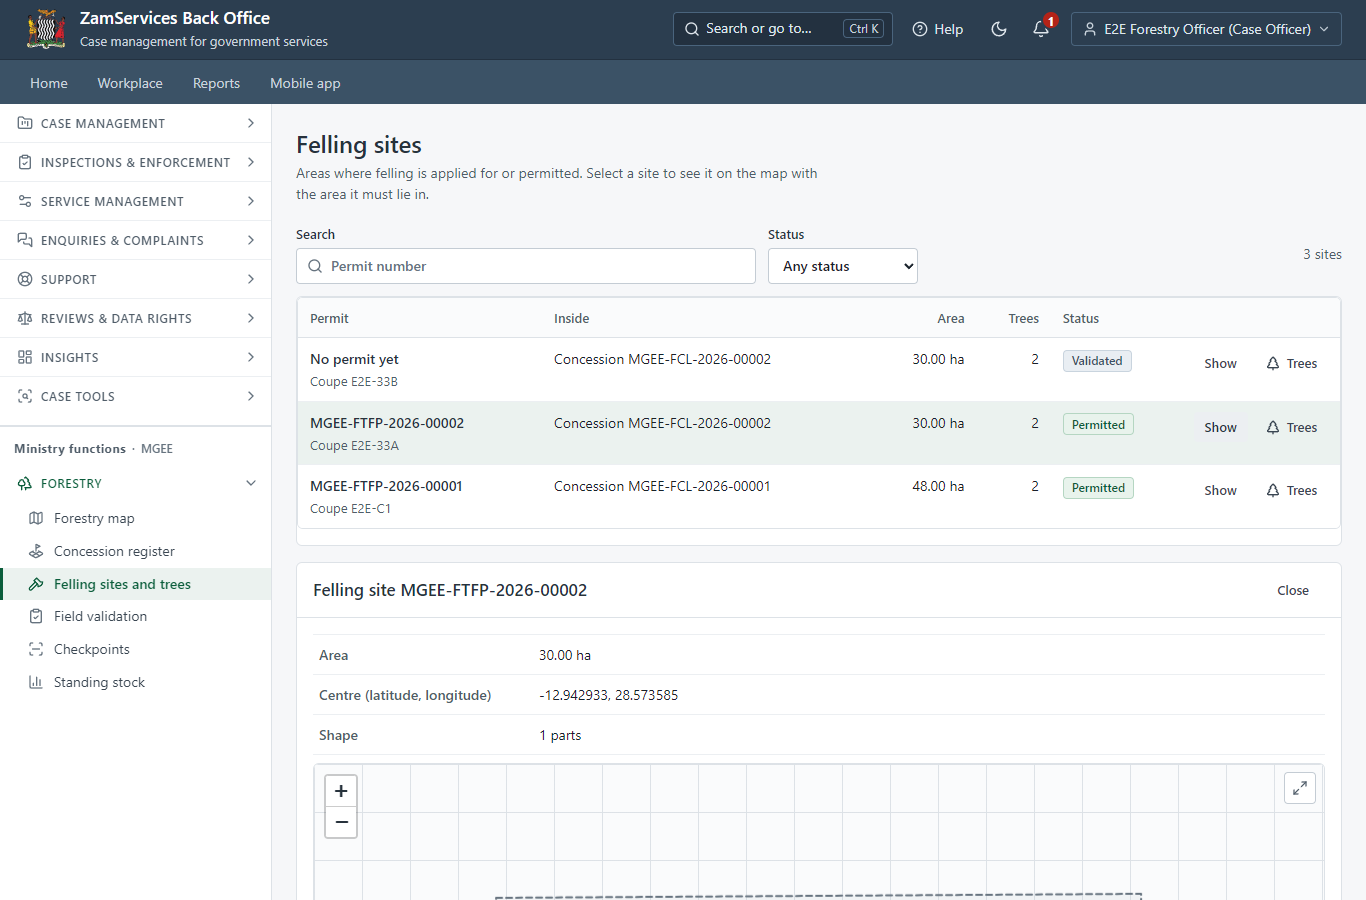This screenshot has height=900, width=1366.
Task: Toggle dark mode with moon icon
Action: point(998,29)
